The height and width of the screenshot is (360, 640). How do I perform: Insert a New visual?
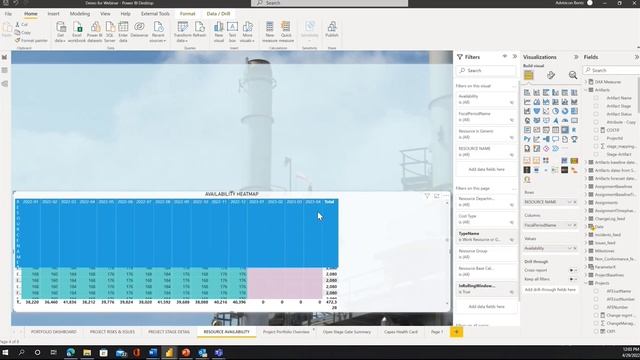click(219, 31)
